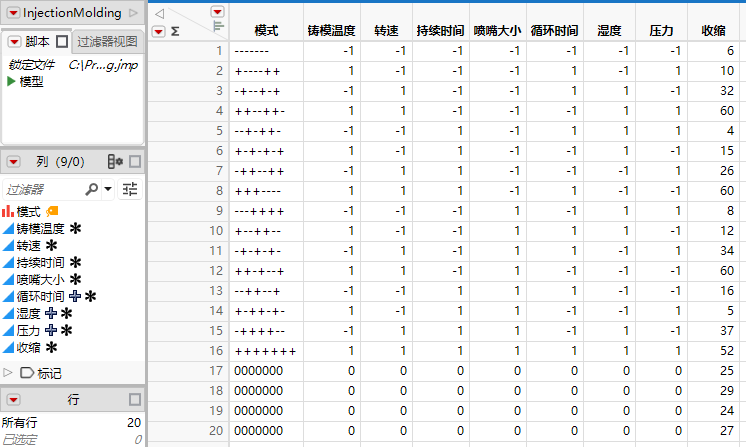Click the nominal bar icon for 模式

(8, 211)
